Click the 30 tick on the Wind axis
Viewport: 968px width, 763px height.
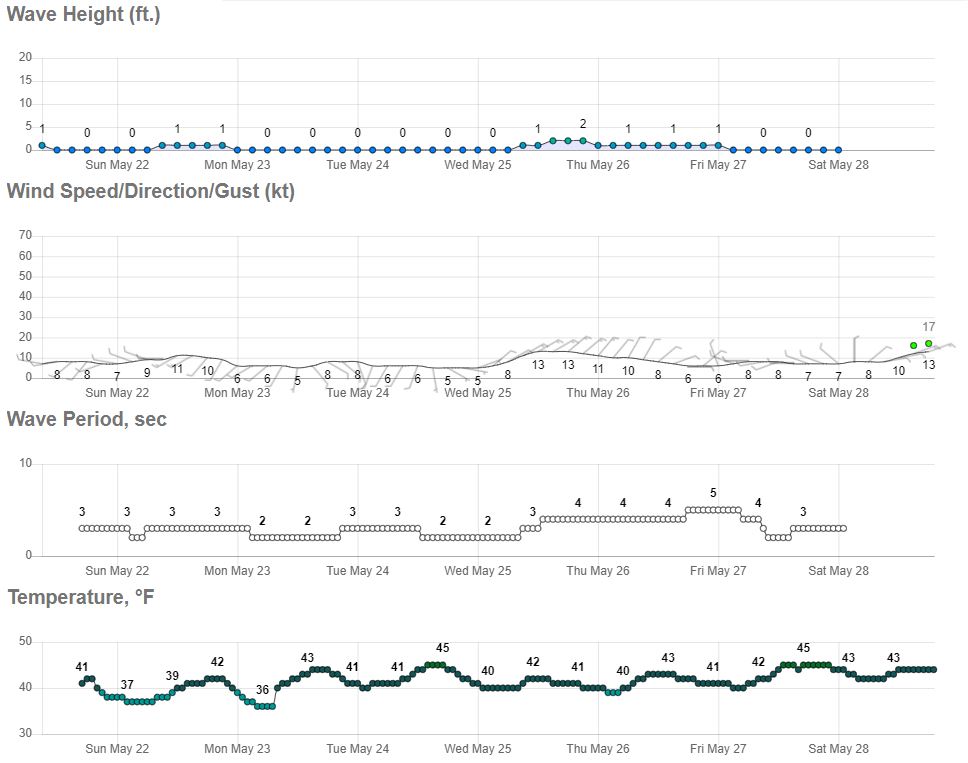click(x=25, y=316)
